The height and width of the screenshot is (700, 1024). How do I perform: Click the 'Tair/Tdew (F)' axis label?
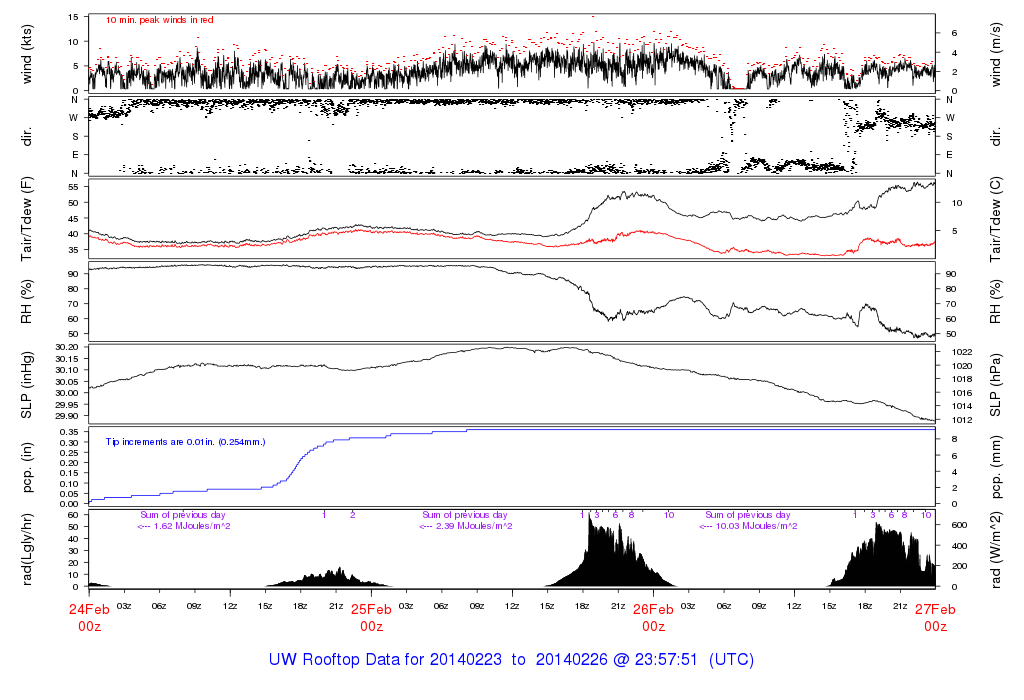[28, 218]
